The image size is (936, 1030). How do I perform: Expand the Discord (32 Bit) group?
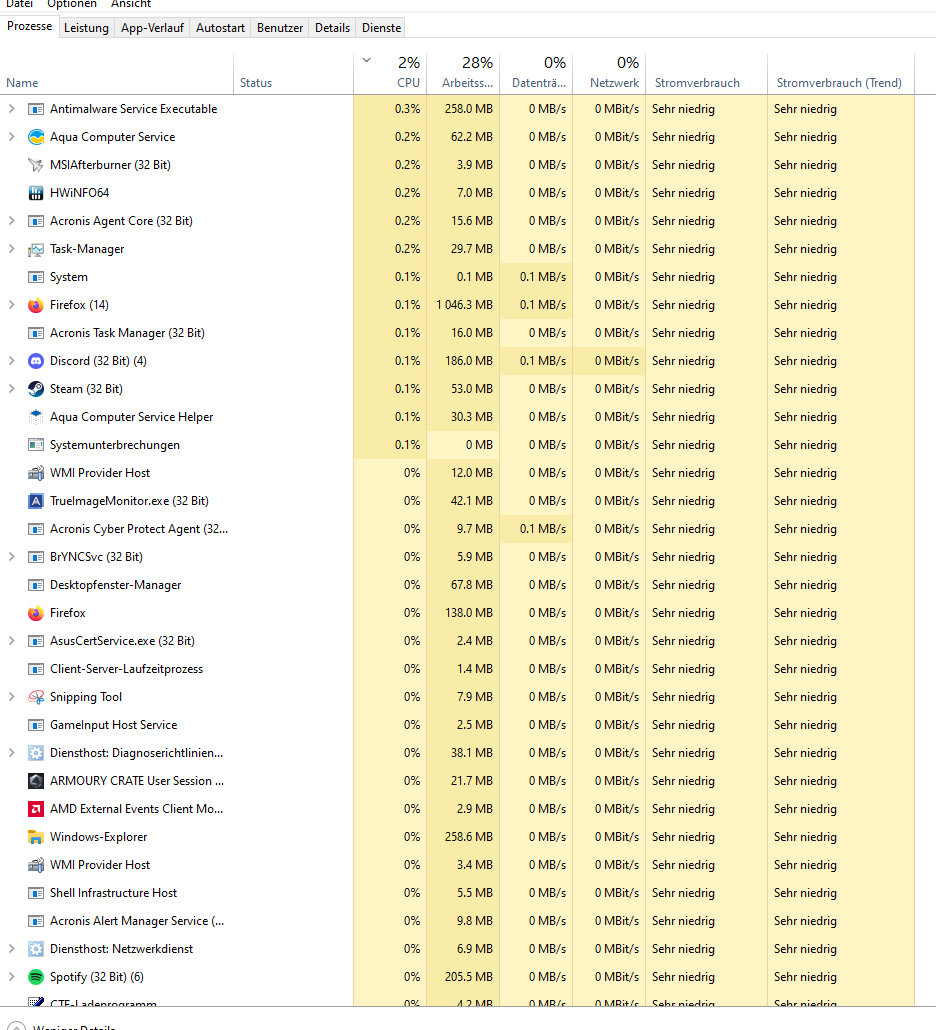coord(11,361)
